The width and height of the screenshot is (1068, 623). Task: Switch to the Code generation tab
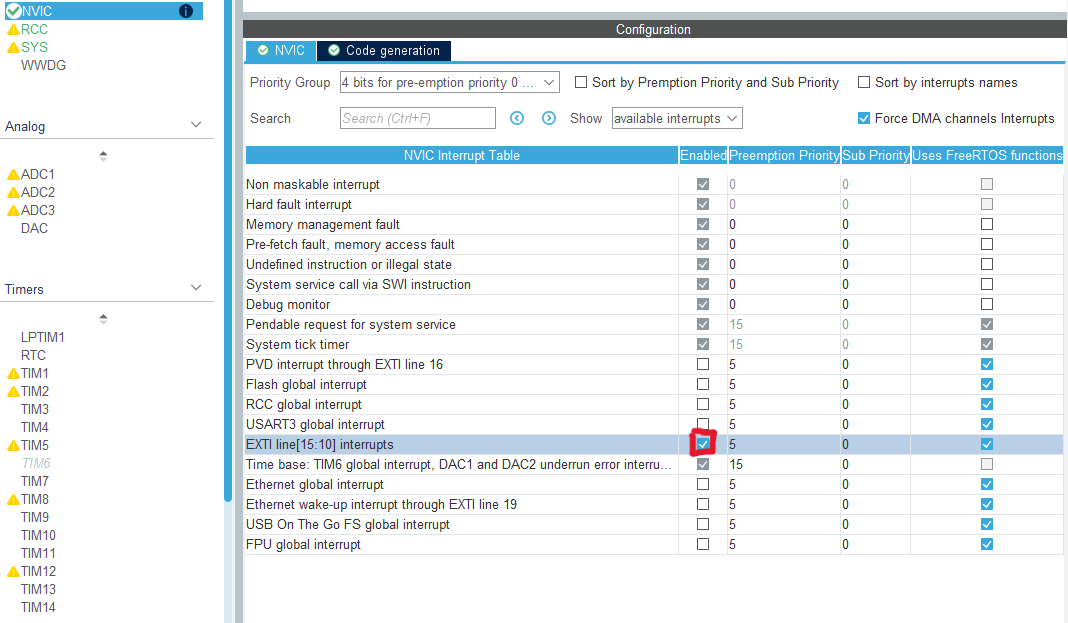point(384,50)
